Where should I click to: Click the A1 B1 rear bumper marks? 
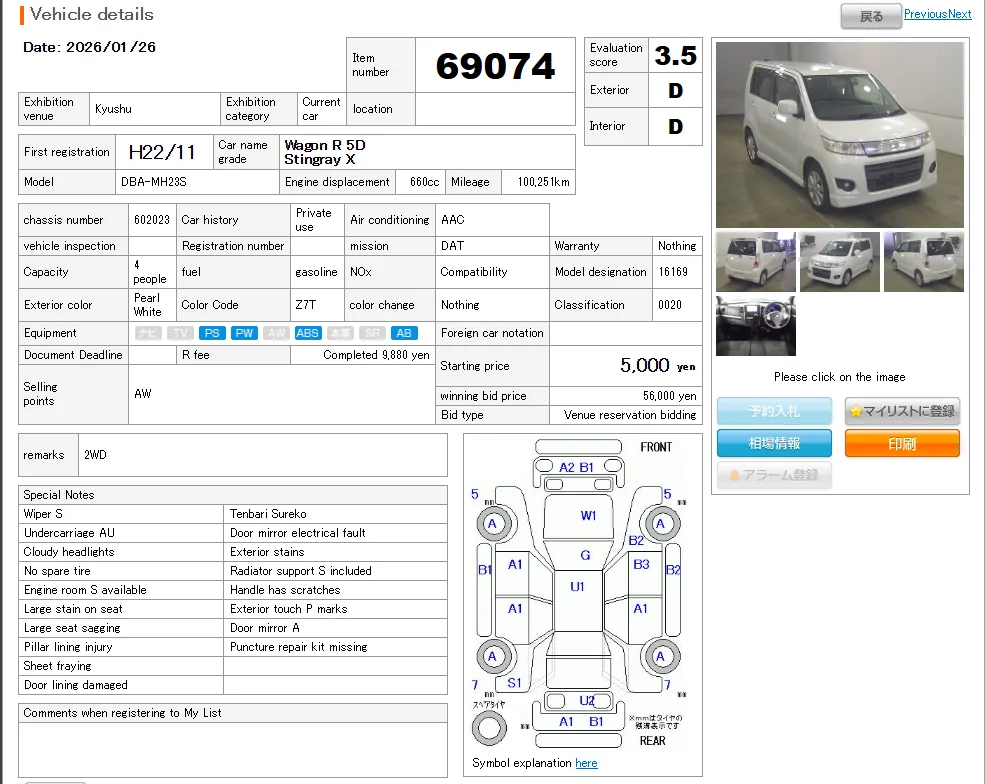pos(581,722)
